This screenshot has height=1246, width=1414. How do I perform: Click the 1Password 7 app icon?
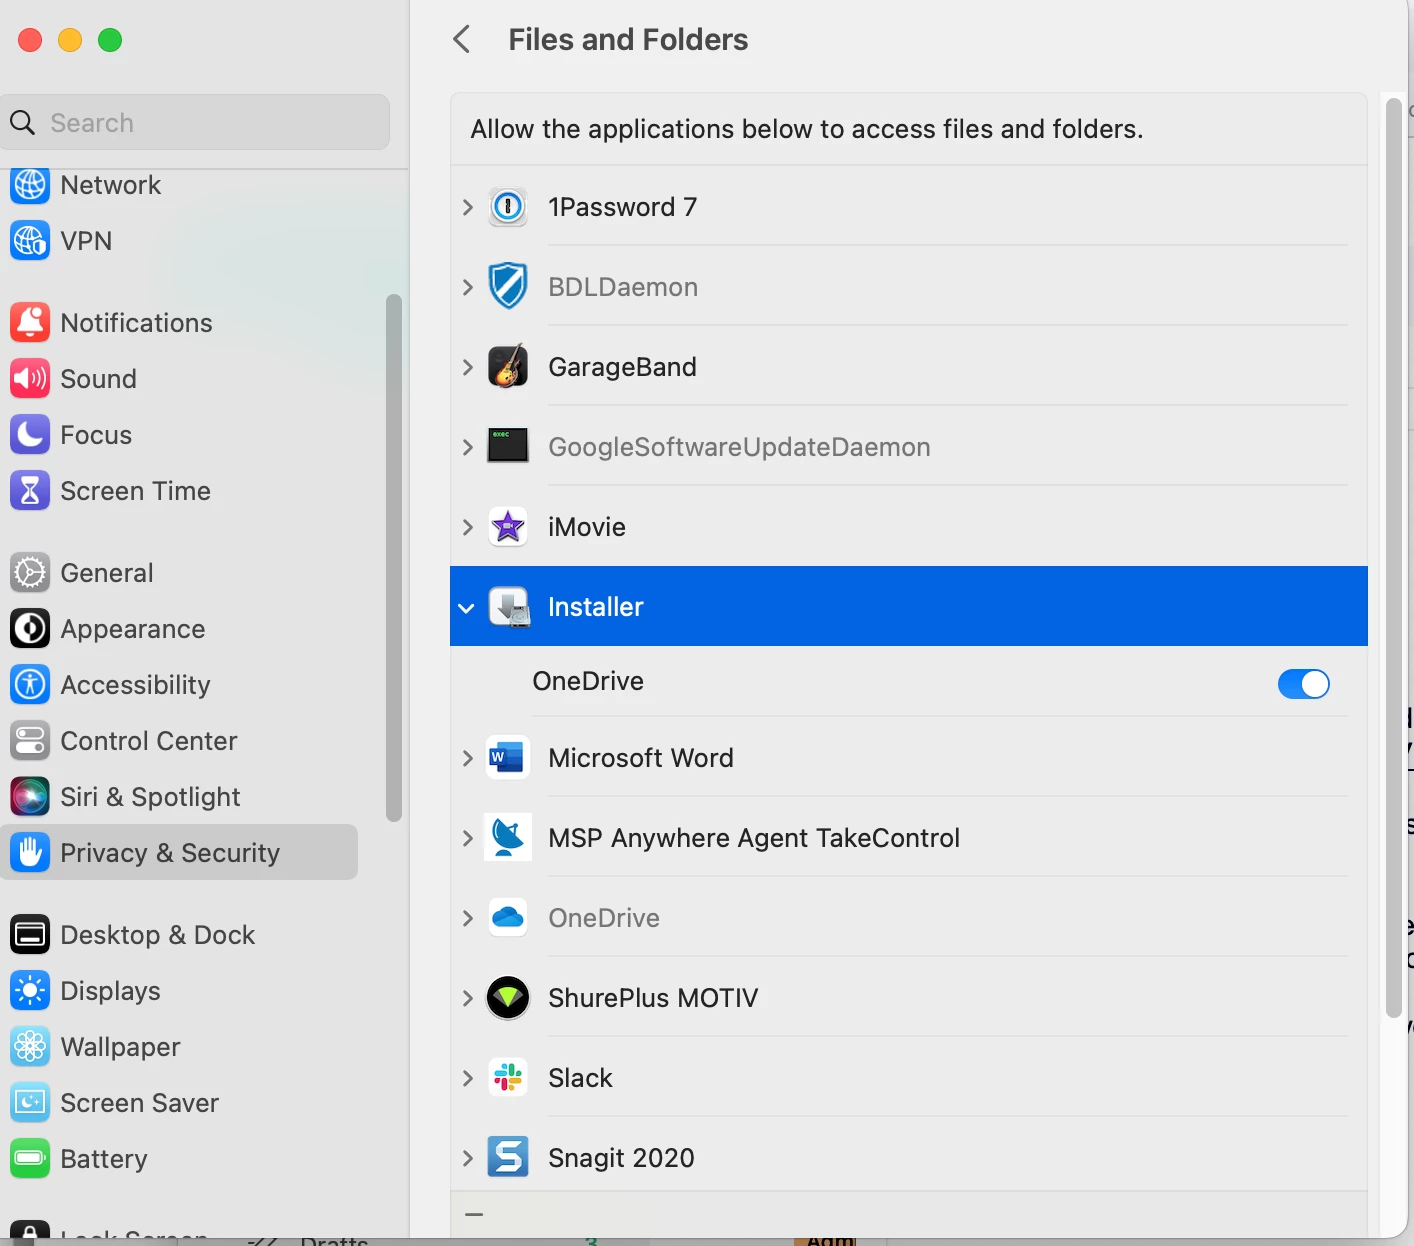pos(508,207)
